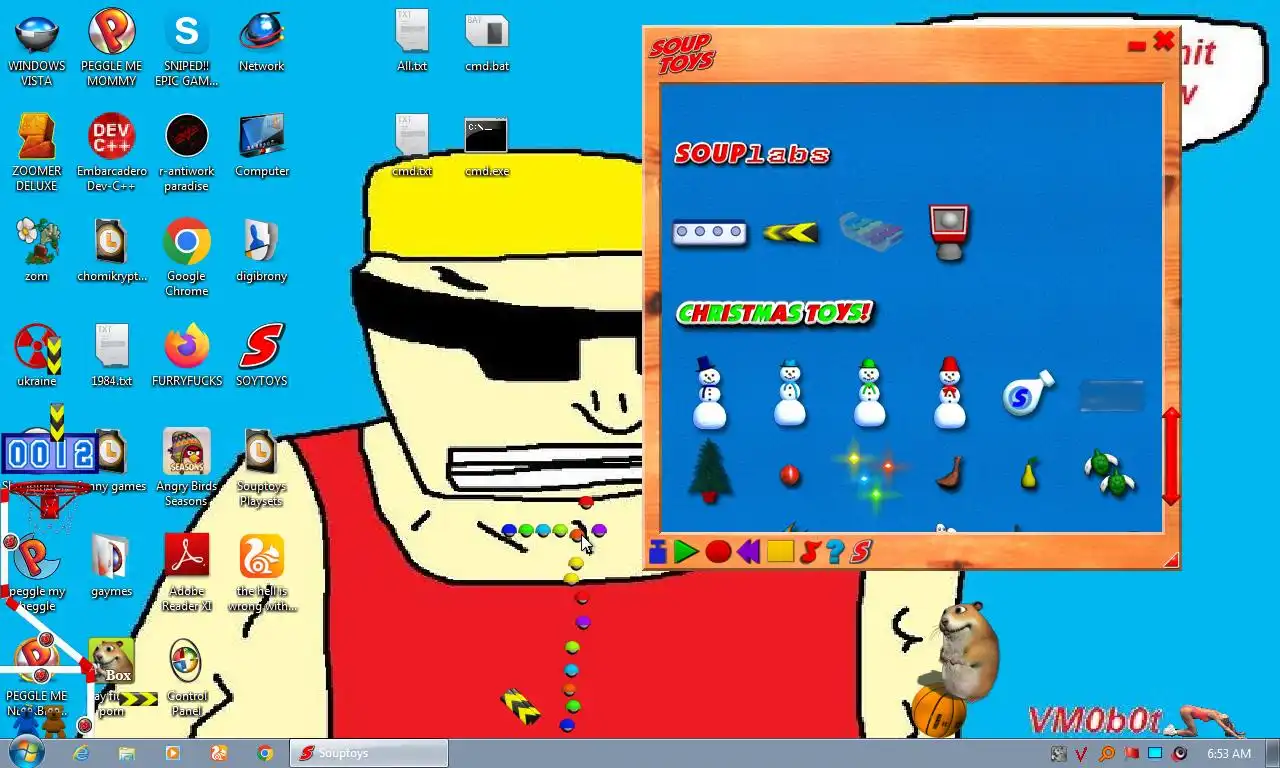Click the red flag icon in the system tray
1280x768 pixels.
(x=1131, y=754)
